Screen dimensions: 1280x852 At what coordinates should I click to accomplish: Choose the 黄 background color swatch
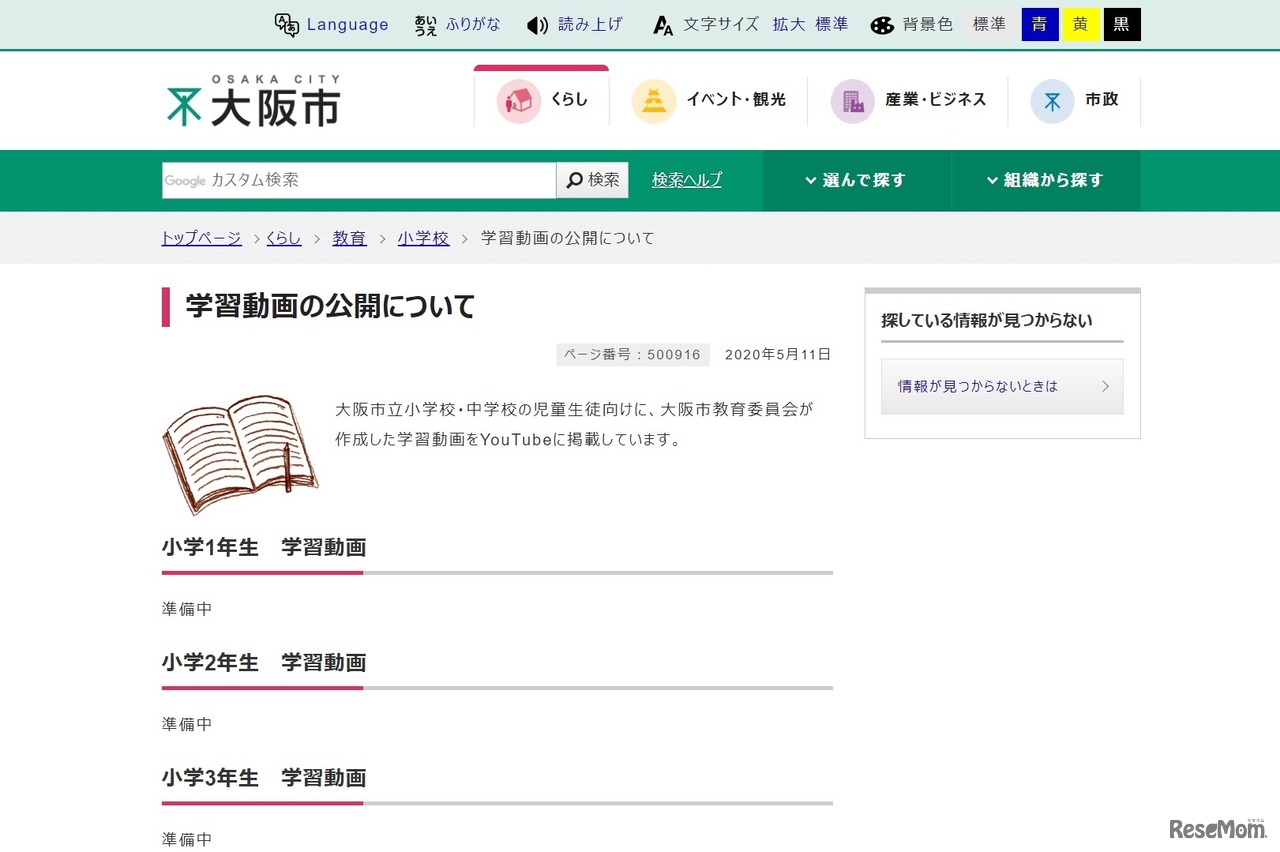1080,24
